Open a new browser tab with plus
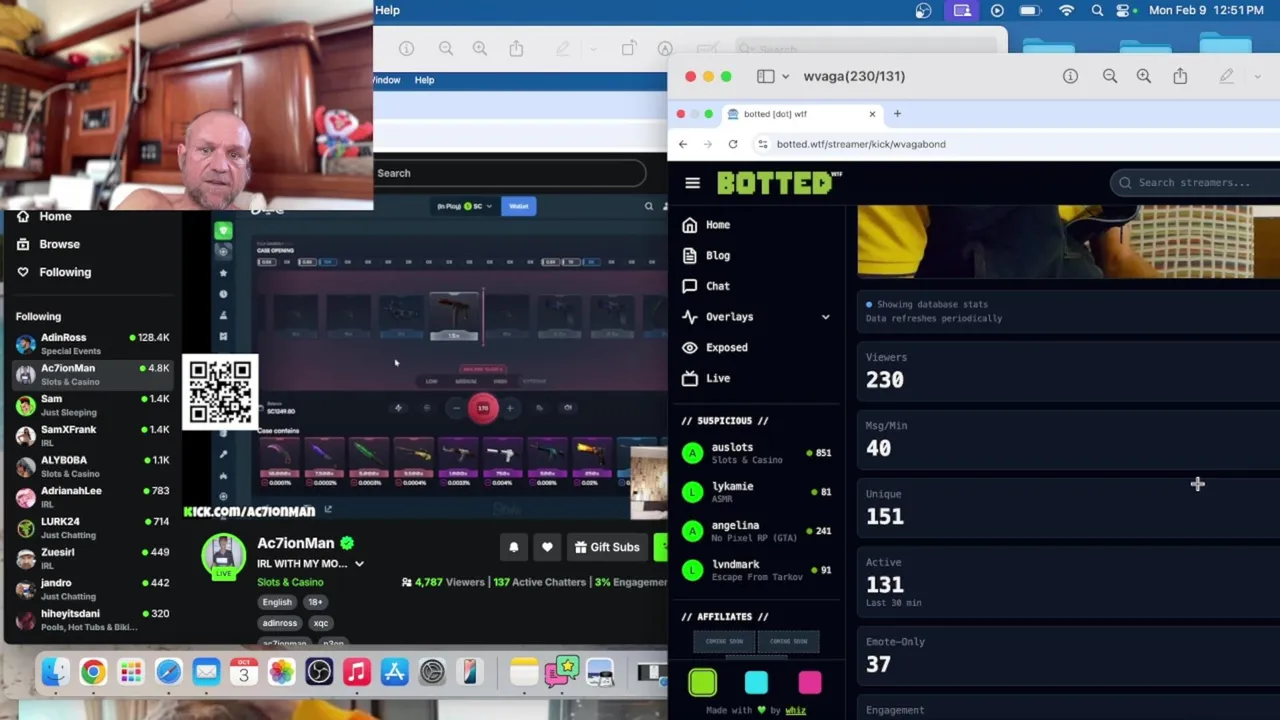The height and width of the screenshot is (720, 1280). 897,114
